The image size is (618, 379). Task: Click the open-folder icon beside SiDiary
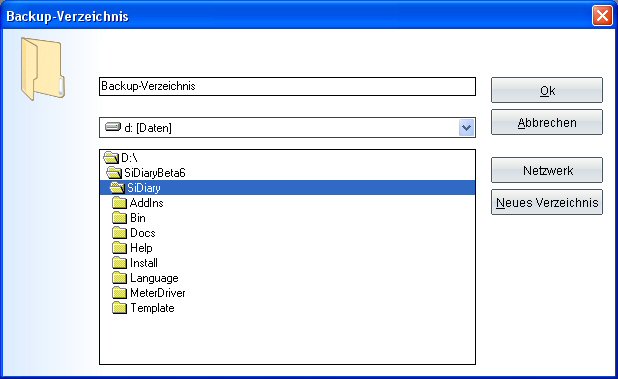coord(117,188)
